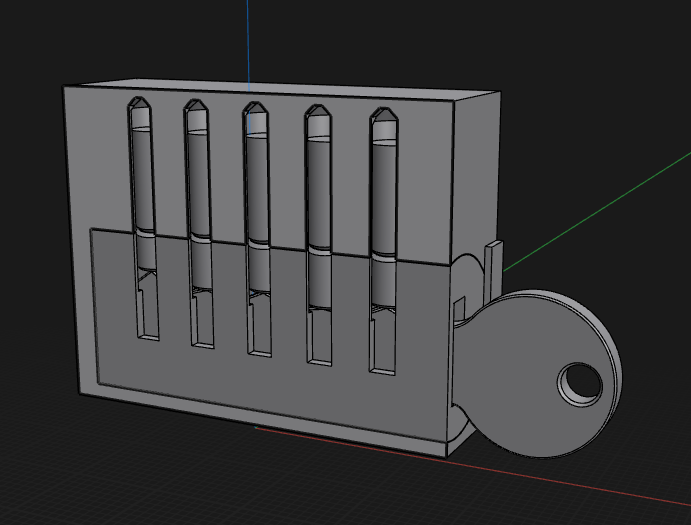Select the rightmost pin chamber nearest the key
Screen dimensions: 691x525
[383, 241]
